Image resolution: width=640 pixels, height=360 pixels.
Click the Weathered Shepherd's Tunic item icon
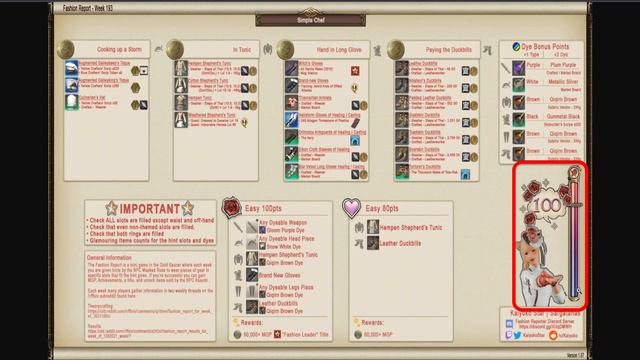(181, 120)
